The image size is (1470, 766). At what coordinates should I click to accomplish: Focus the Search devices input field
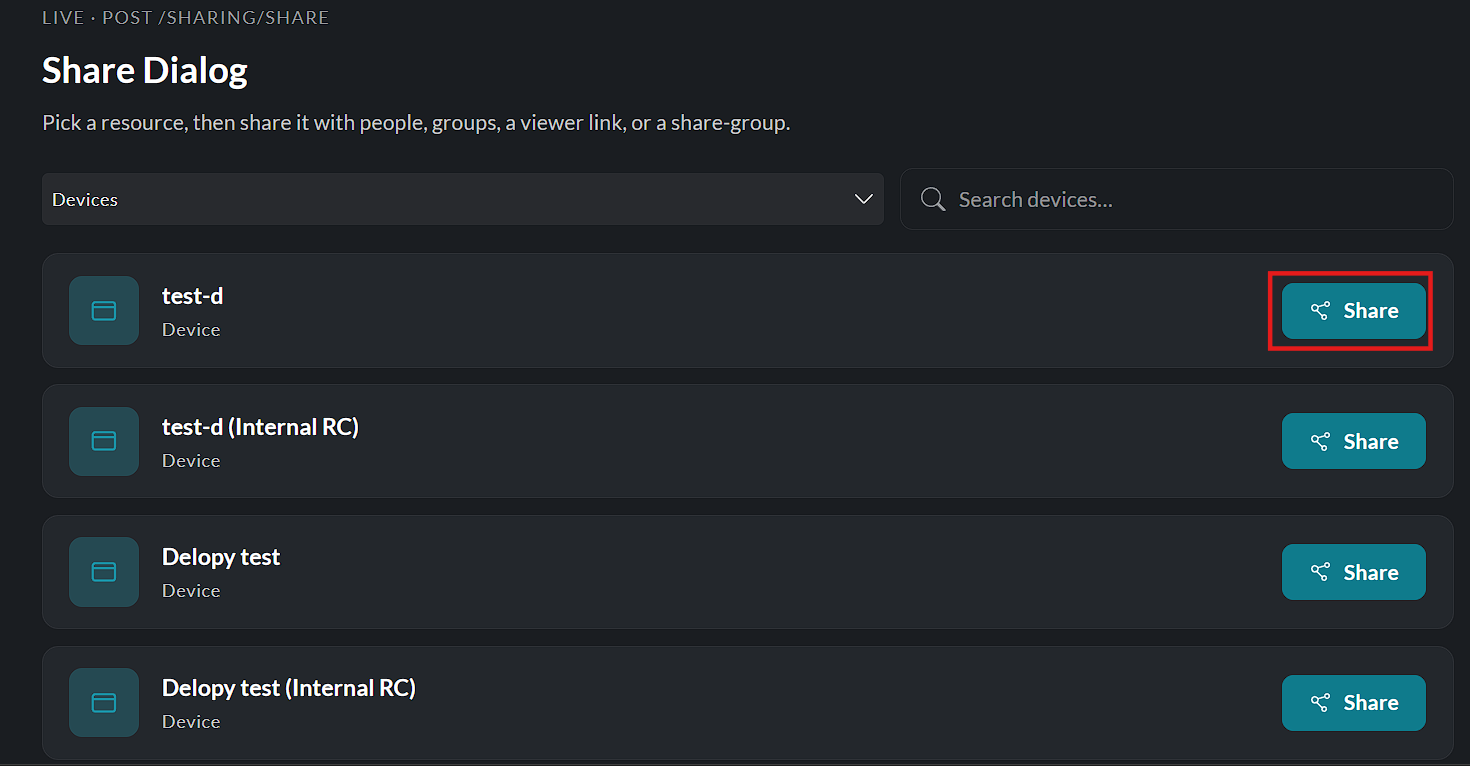coord(1177,199)
